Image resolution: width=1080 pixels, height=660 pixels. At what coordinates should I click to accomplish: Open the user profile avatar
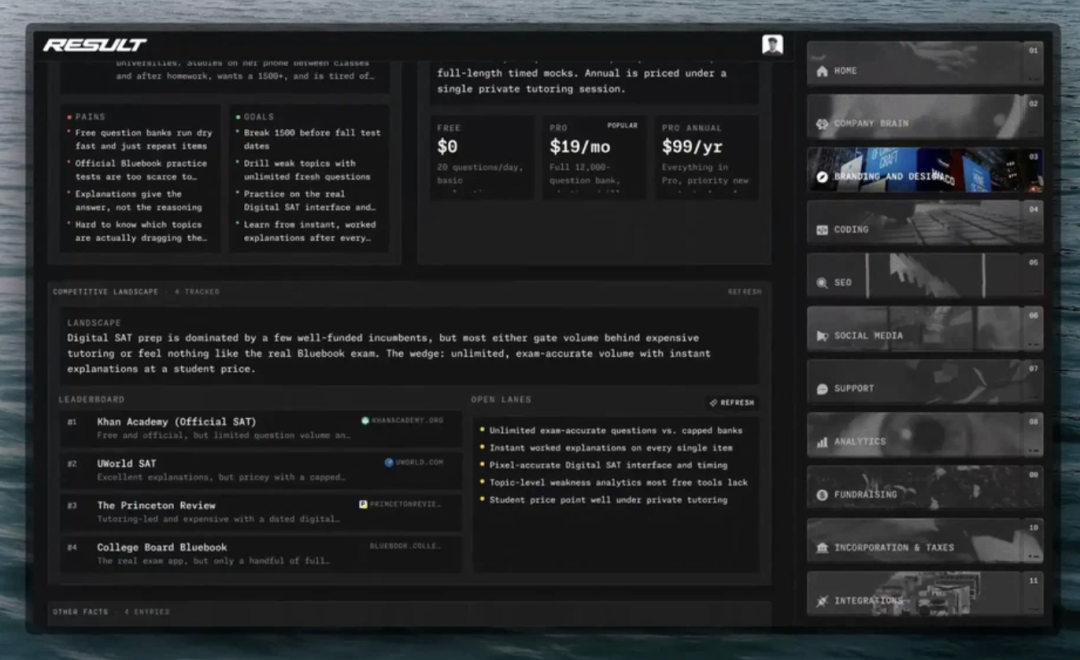click(772, 45)
